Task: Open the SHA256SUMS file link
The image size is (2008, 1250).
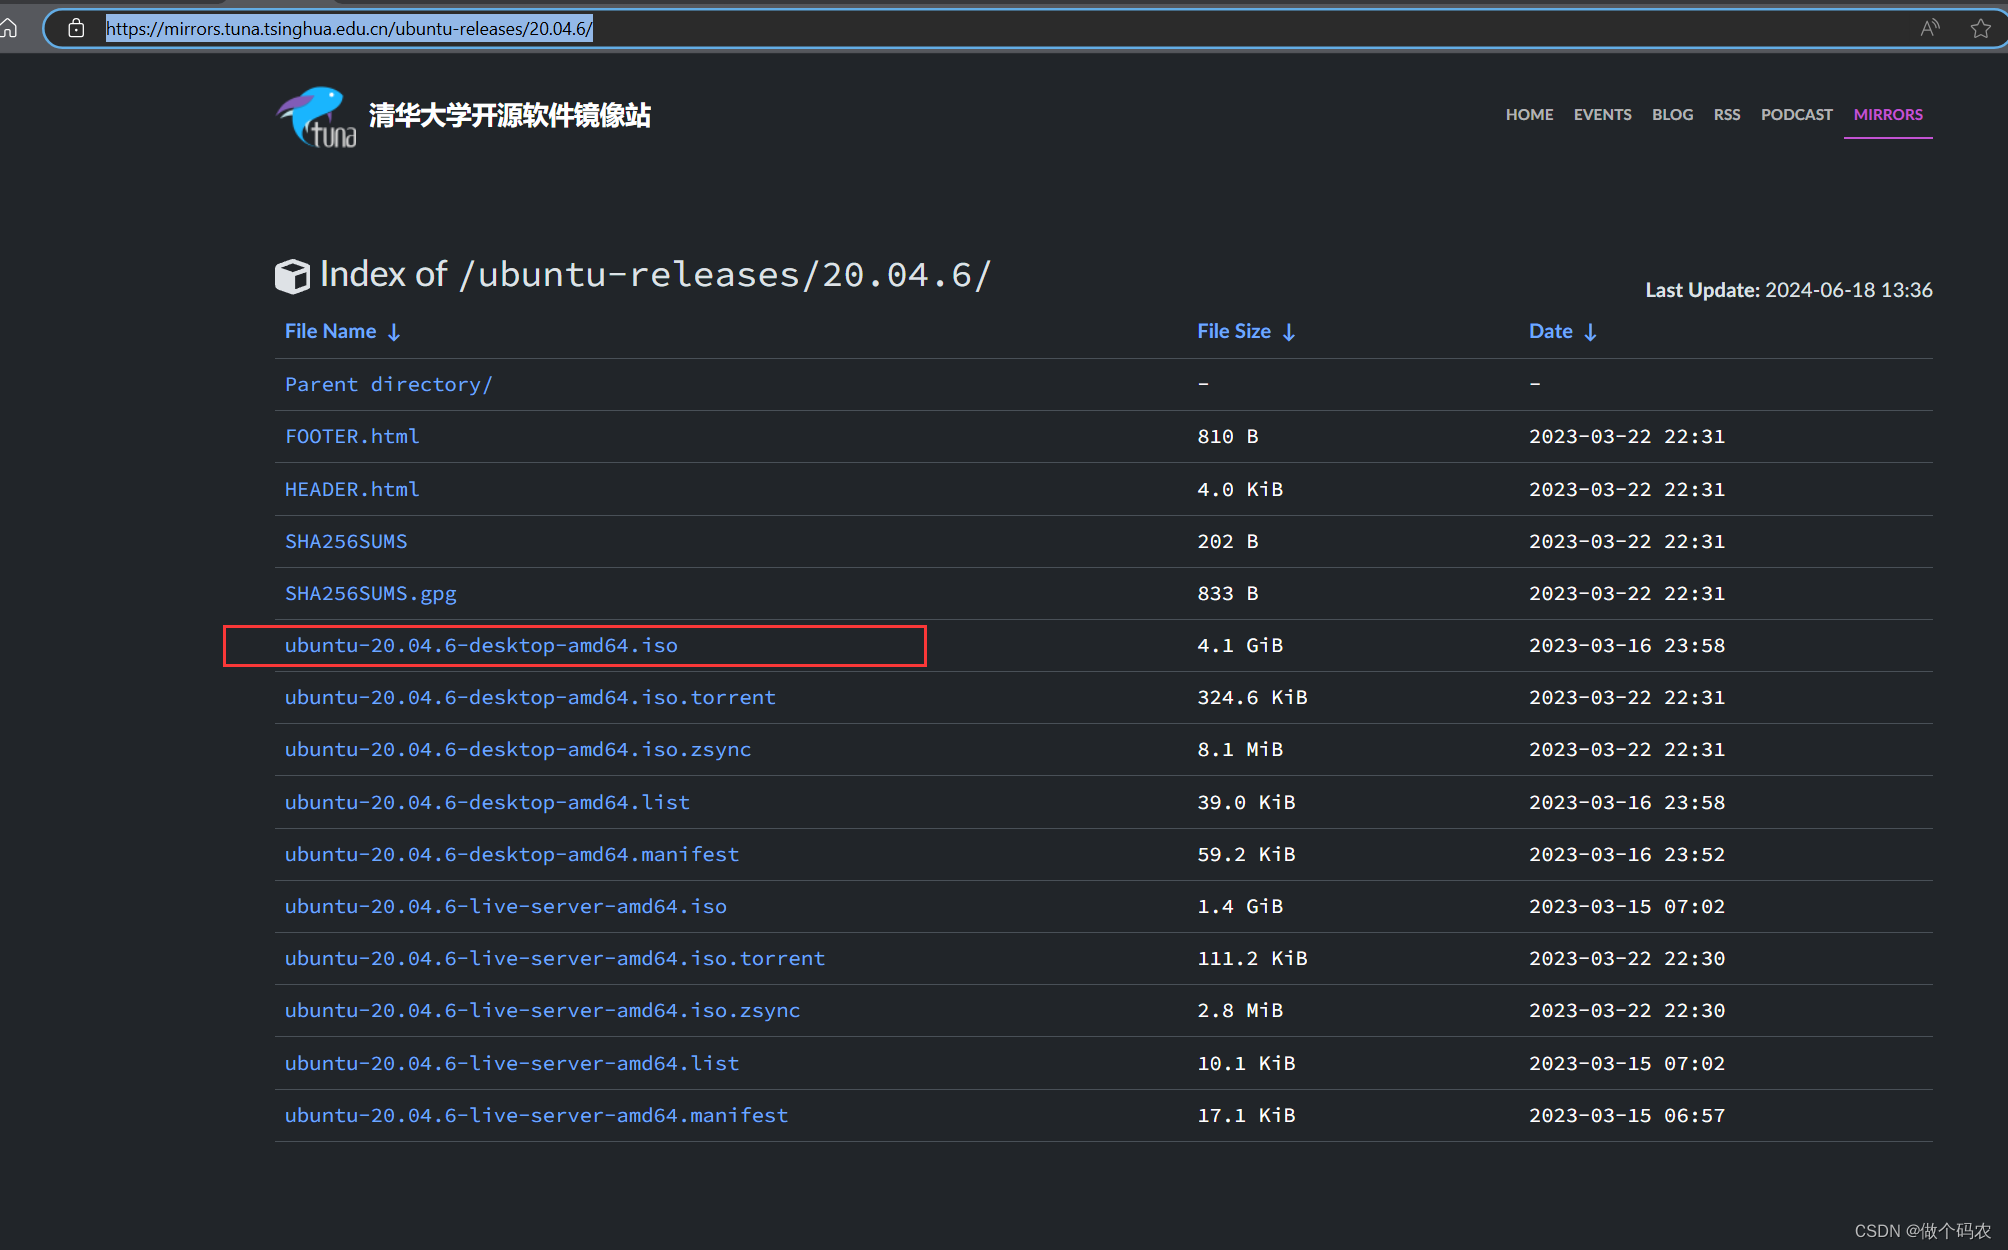Action: (346, 541)
